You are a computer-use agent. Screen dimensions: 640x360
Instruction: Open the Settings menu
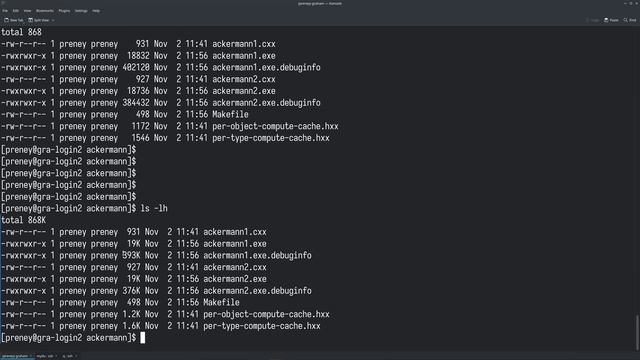pos(81,11)
